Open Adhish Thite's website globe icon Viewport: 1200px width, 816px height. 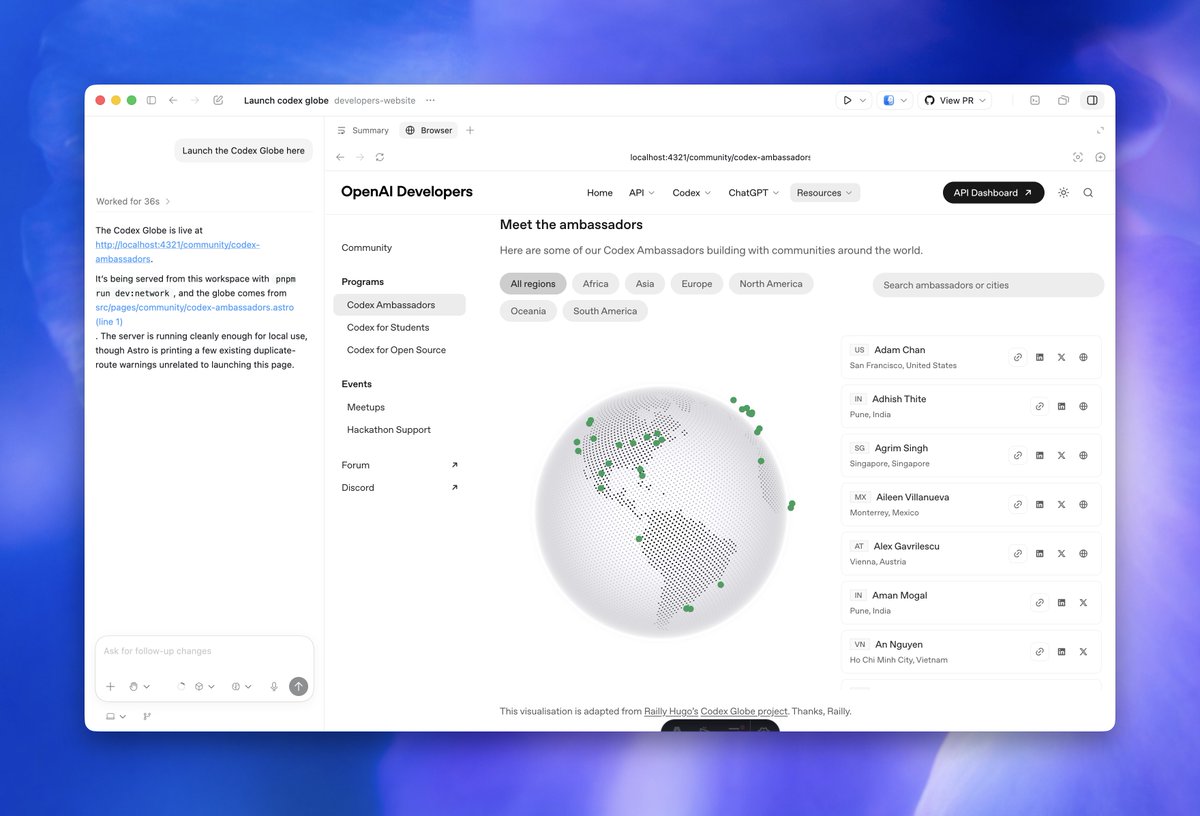(1083, 406)
